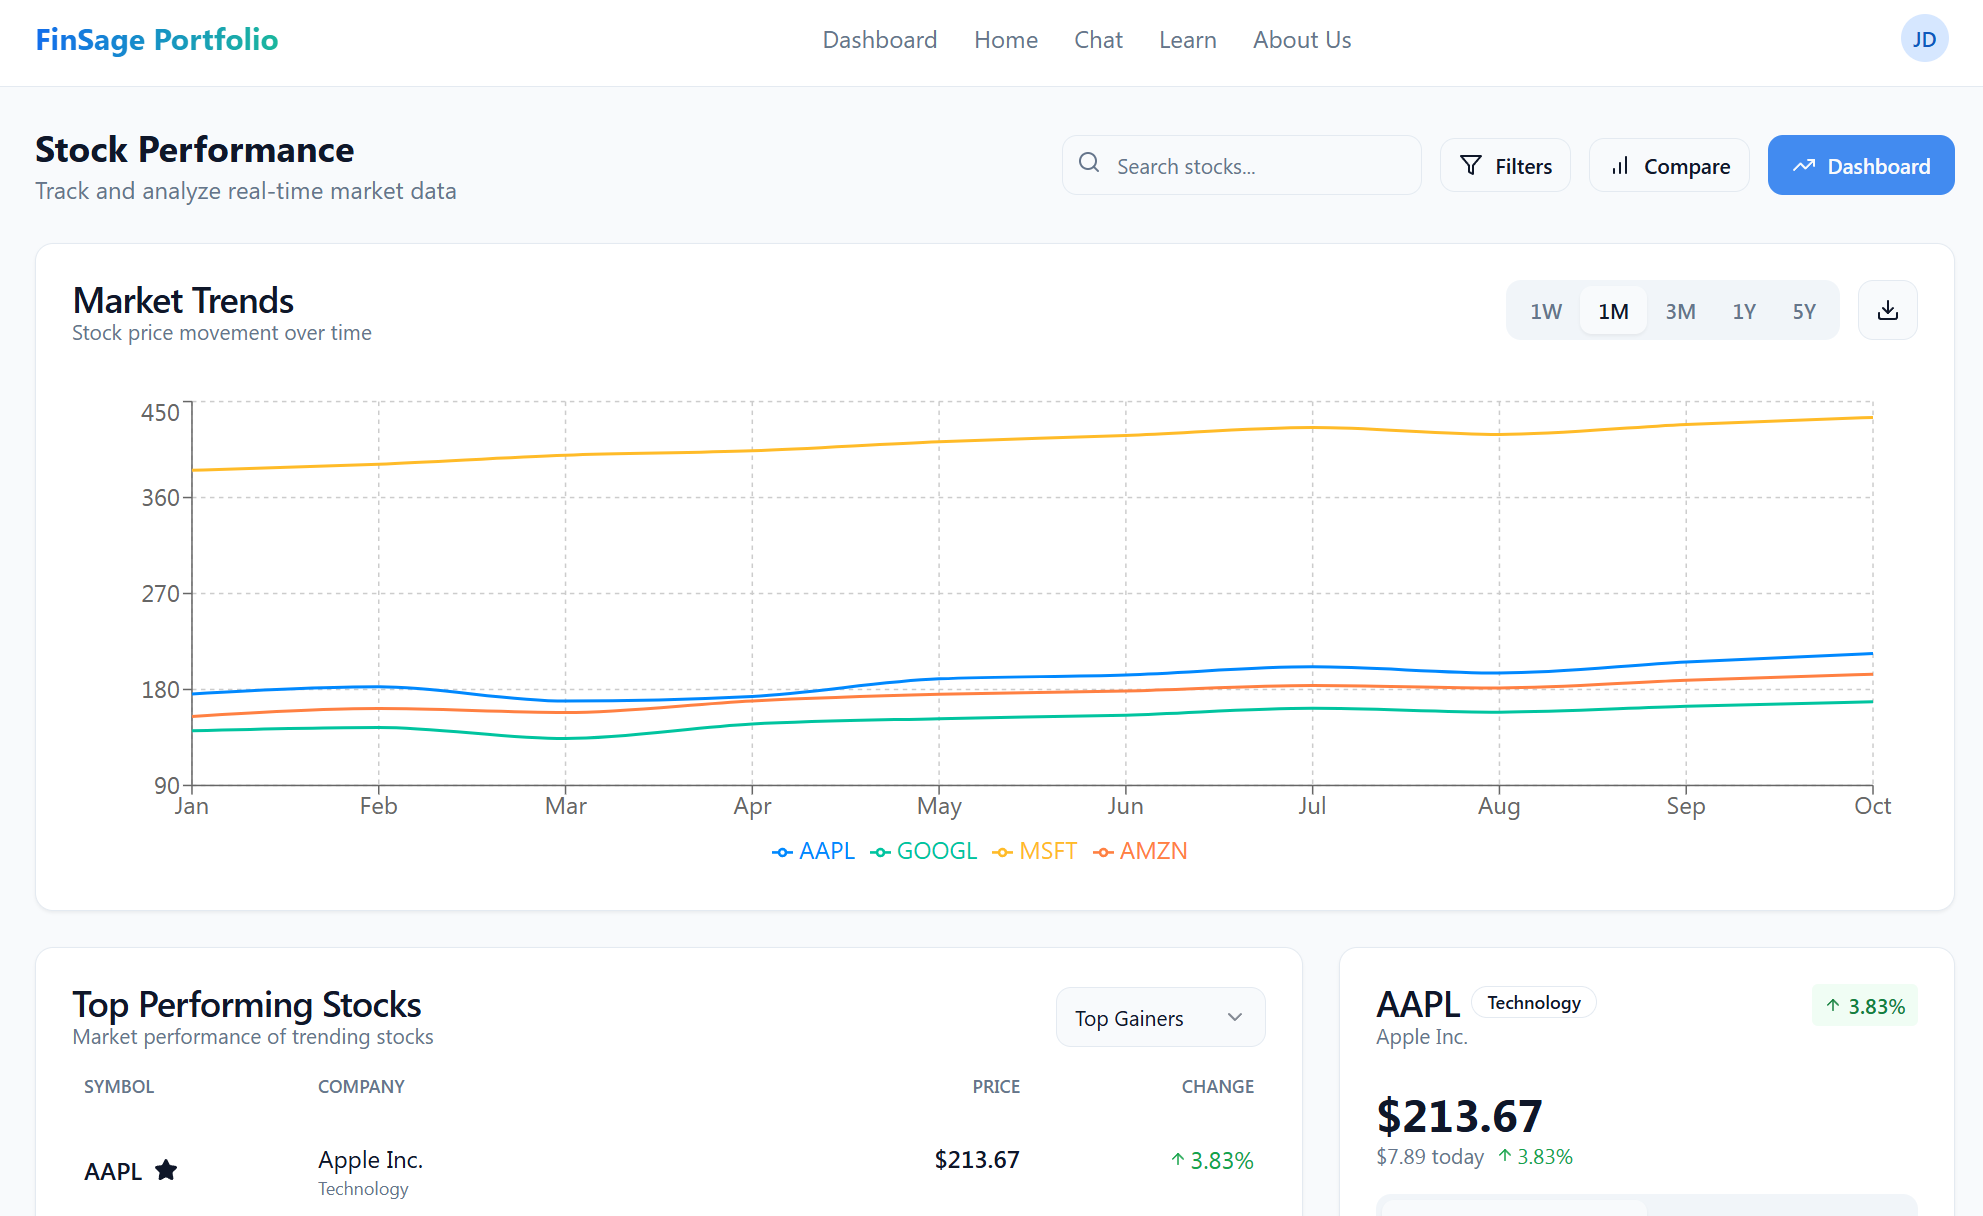Toggle the AMZN series in the legend
The width and height of the screenshot is (1983, 1216).
[x=1141, y=852]
